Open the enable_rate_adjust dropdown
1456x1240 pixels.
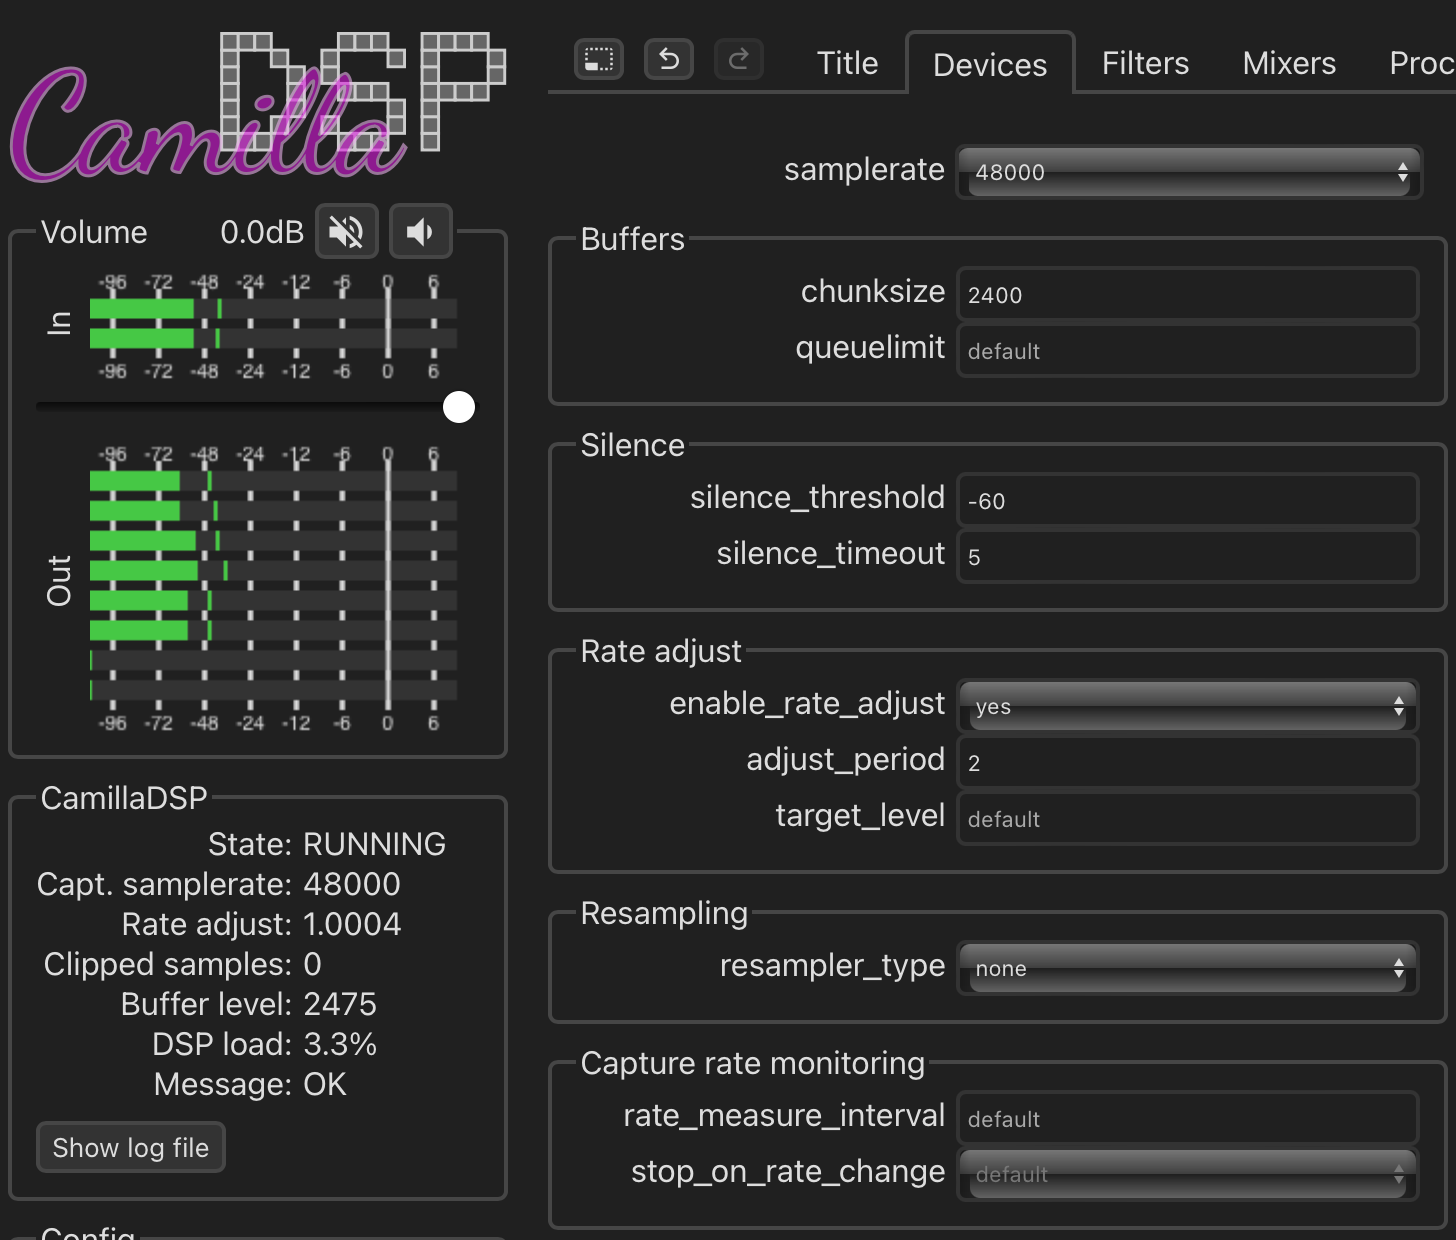point(1188,706)
